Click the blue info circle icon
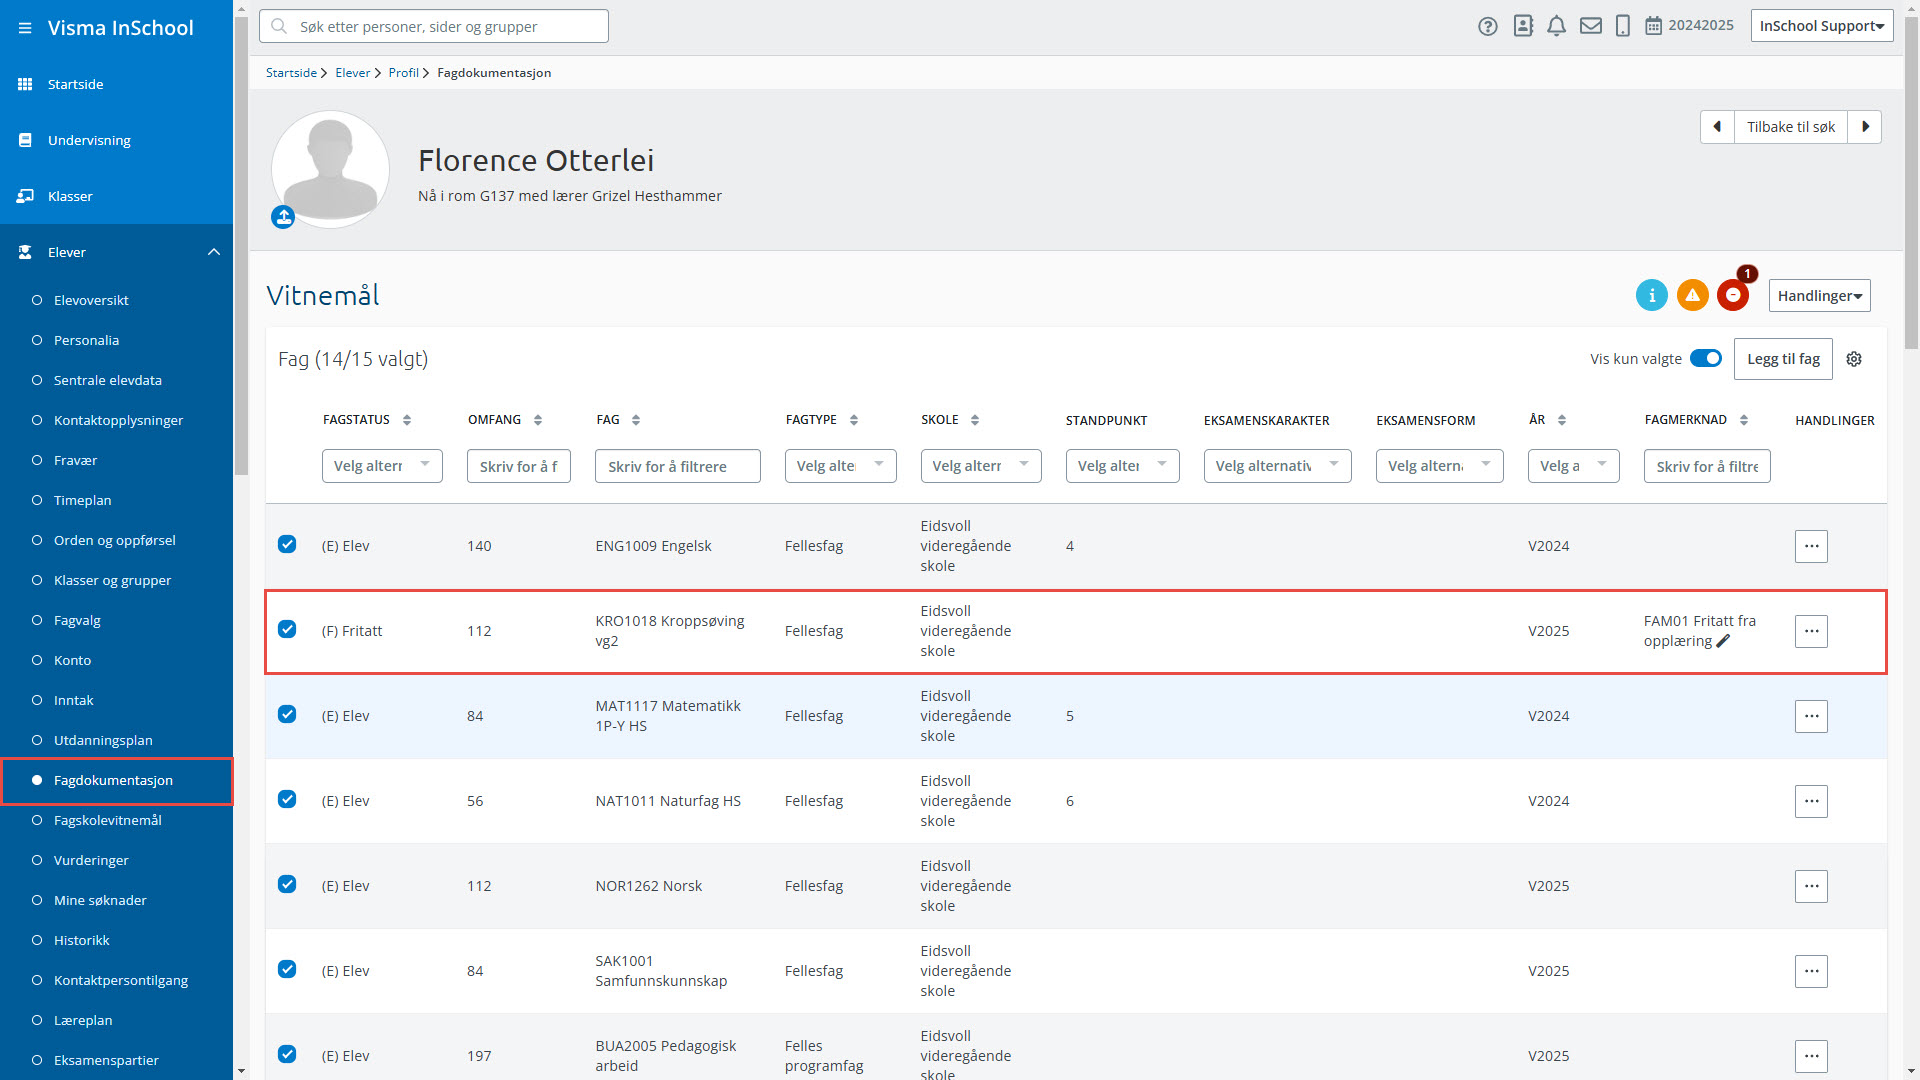 click(x=1651, y=295)
